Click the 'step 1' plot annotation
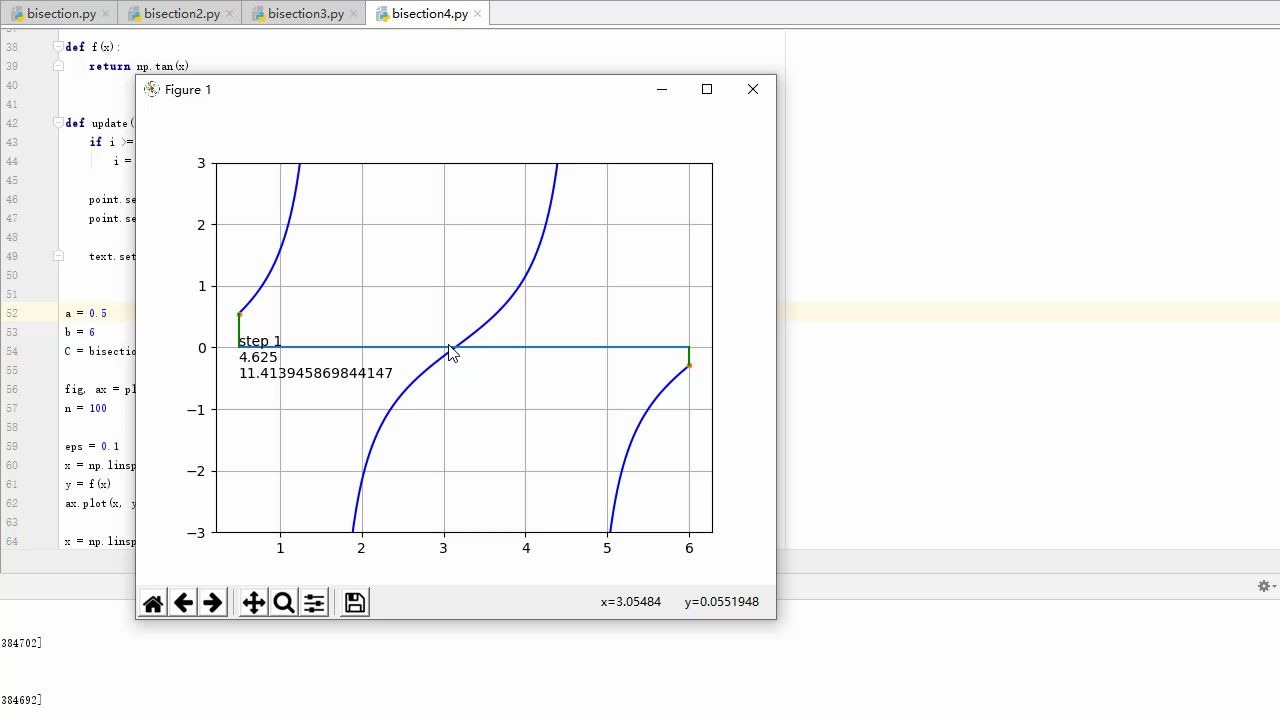 260,341
